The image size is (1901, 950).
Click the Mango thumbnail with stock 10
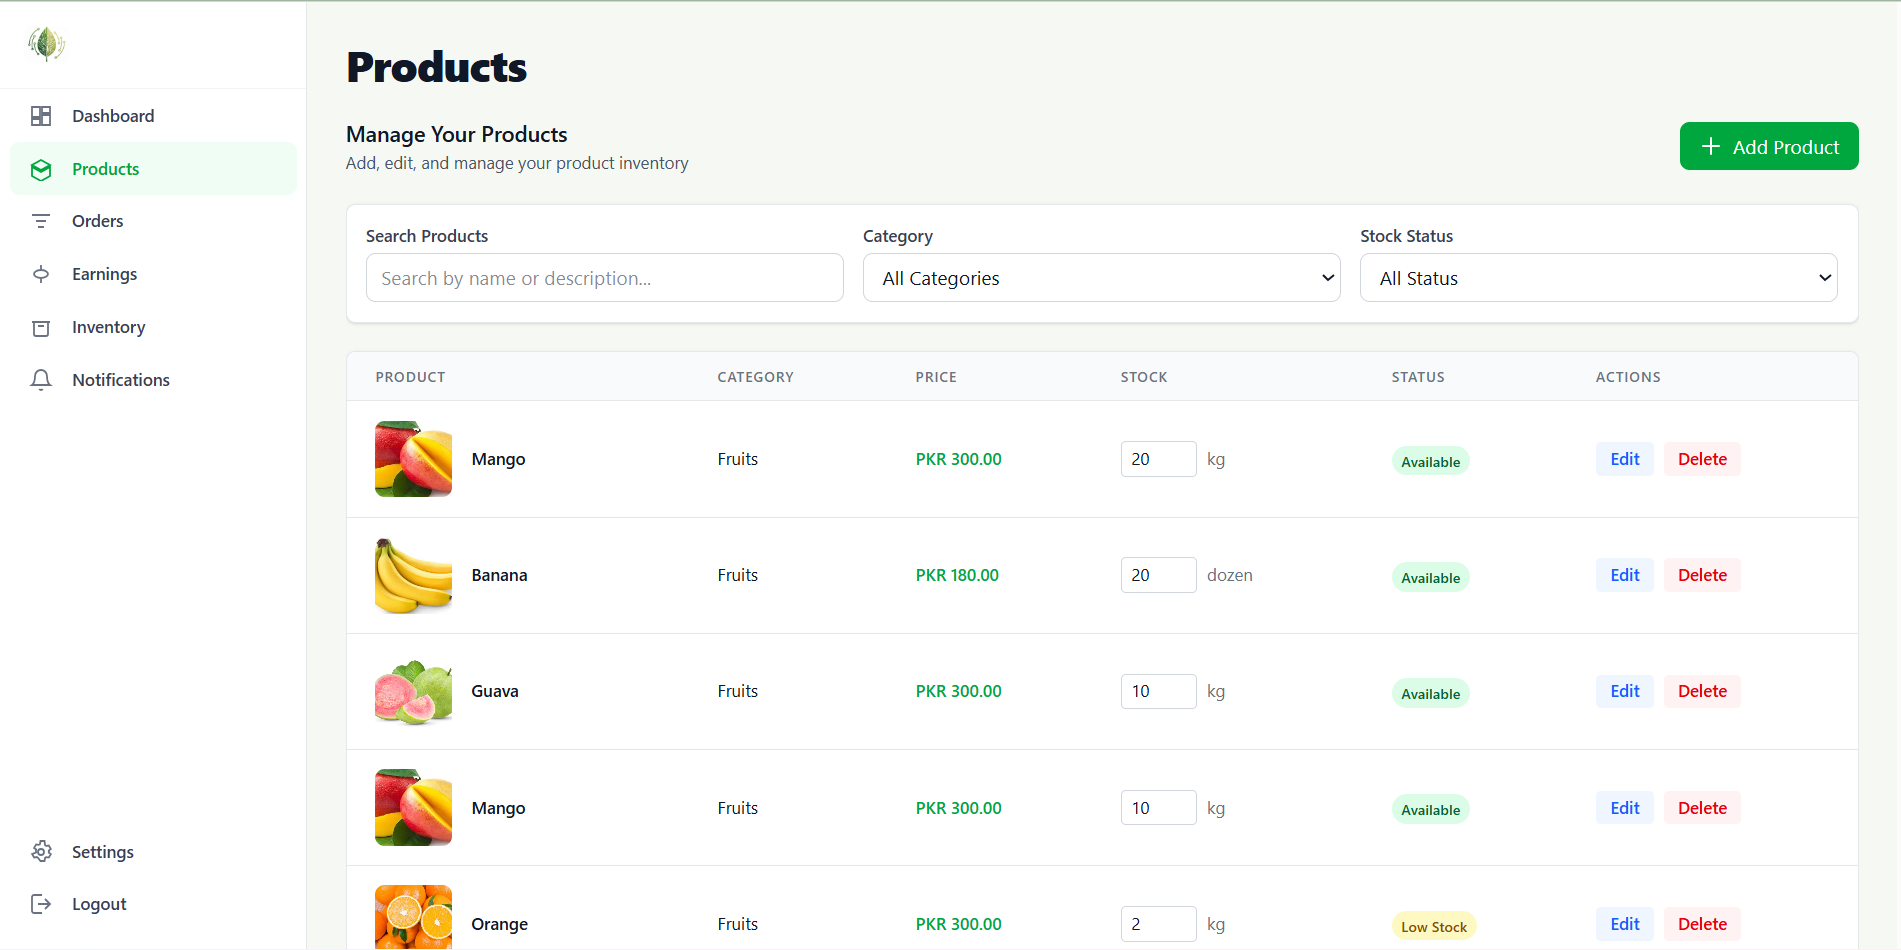pos(413,808)
